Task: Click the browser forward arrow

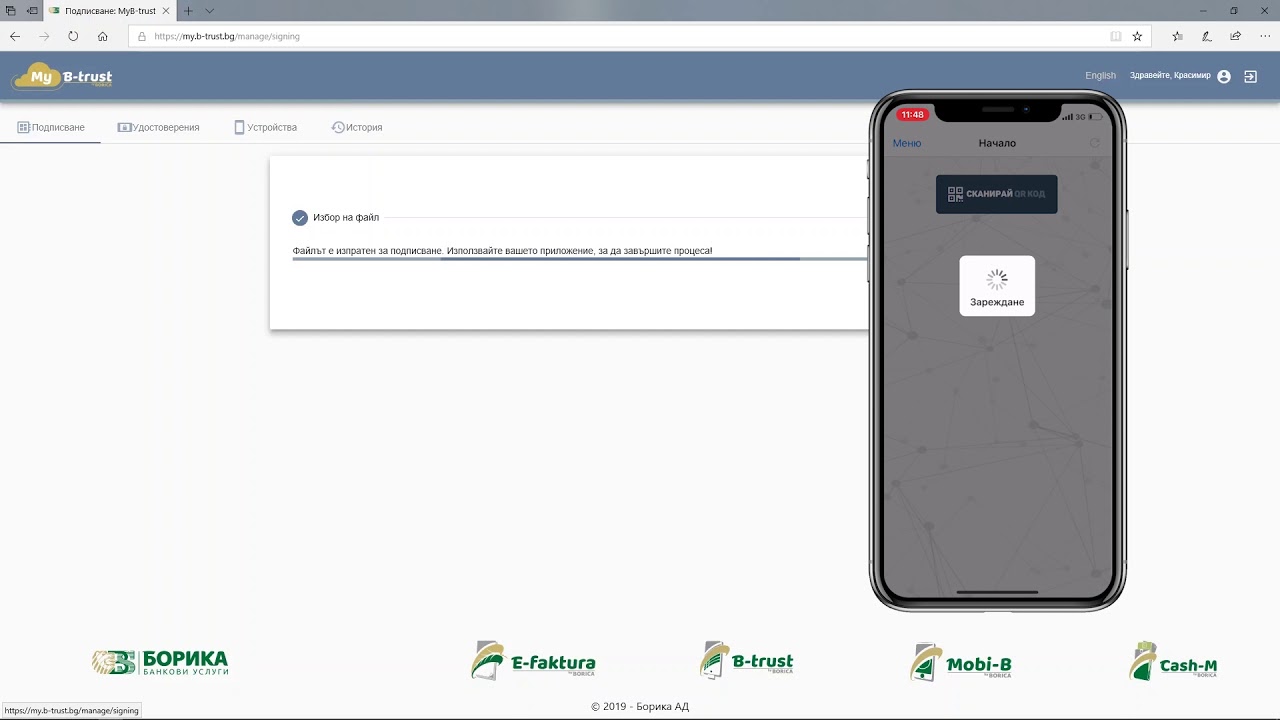Action: pos(44,36)
